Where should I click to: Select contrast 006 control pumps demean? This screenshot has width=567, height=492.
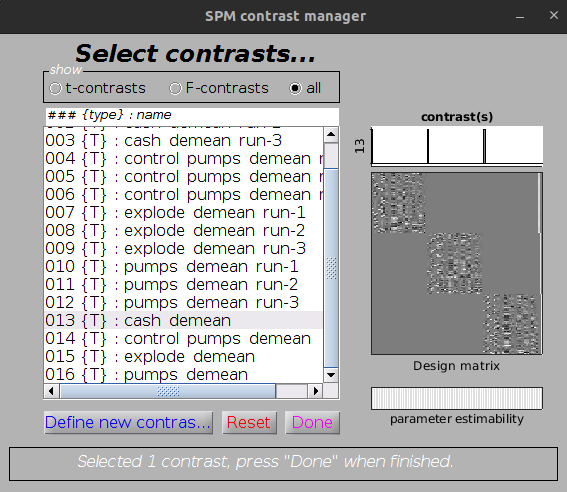point(183,194)
